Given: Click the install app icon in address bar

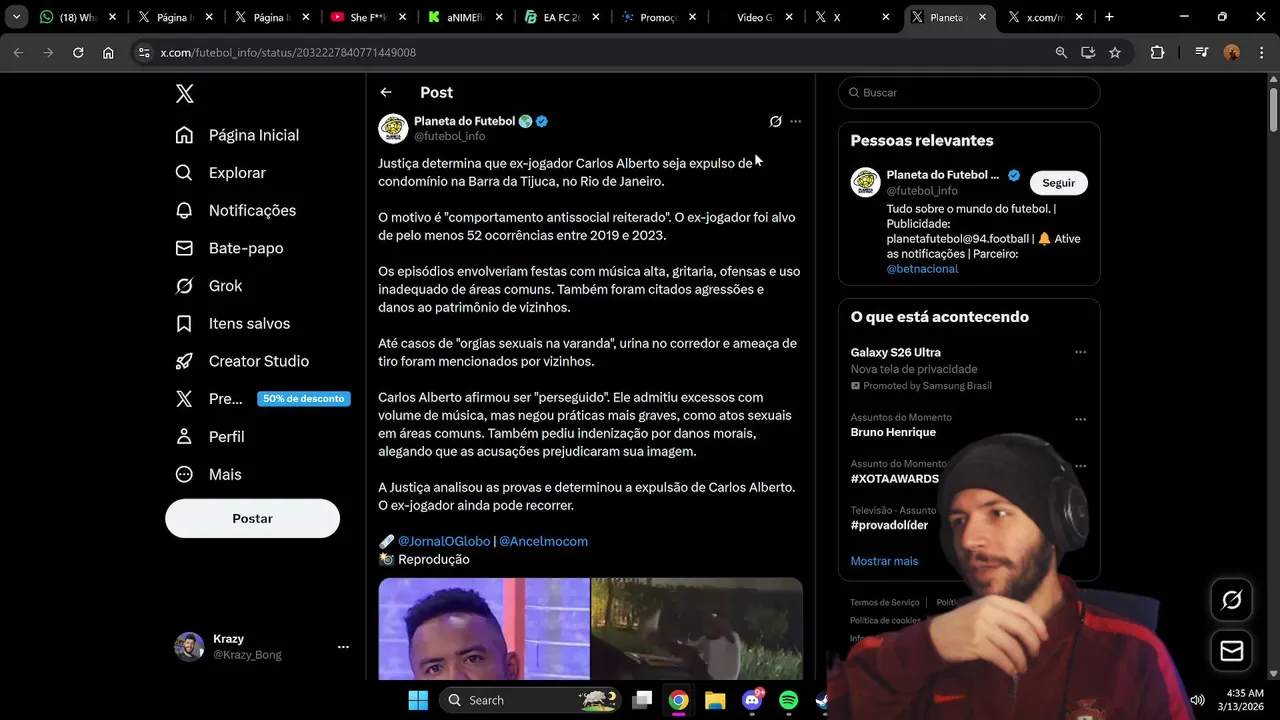Looking at the screenshot, I should coord(1088,52).
